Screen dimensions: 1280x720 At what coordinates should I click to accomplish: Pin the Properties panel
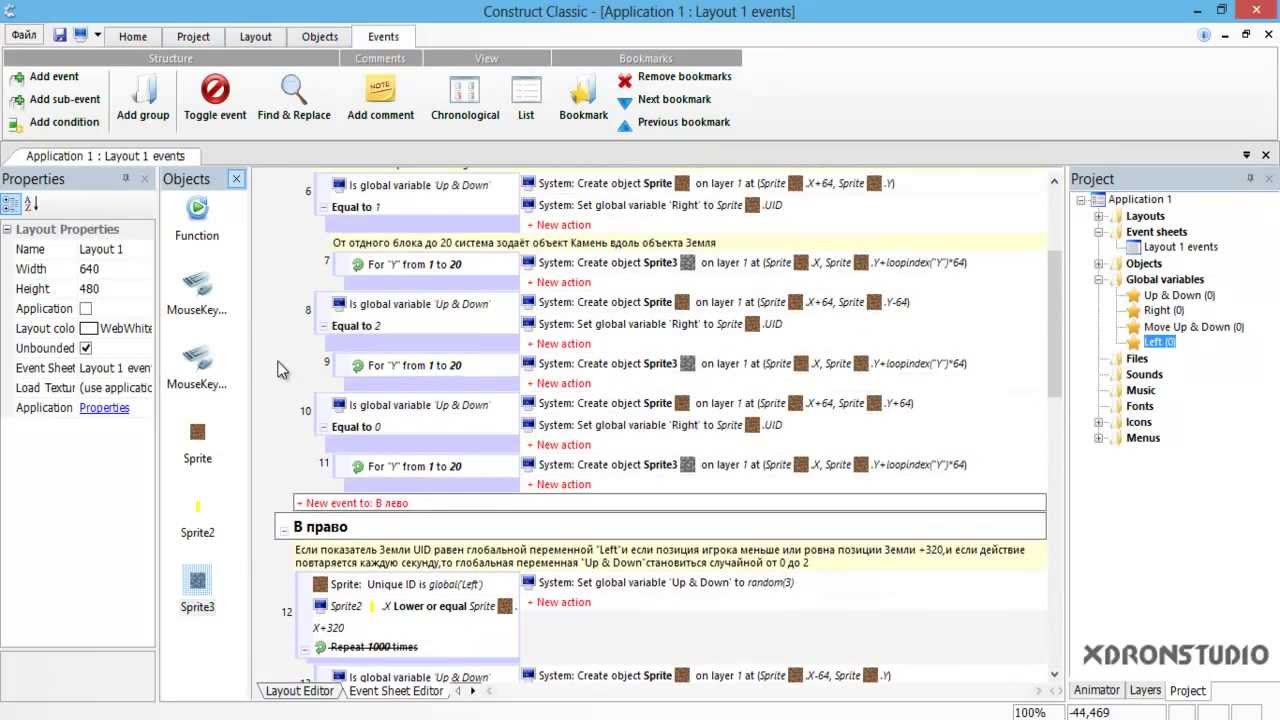(x=126, y=178)
